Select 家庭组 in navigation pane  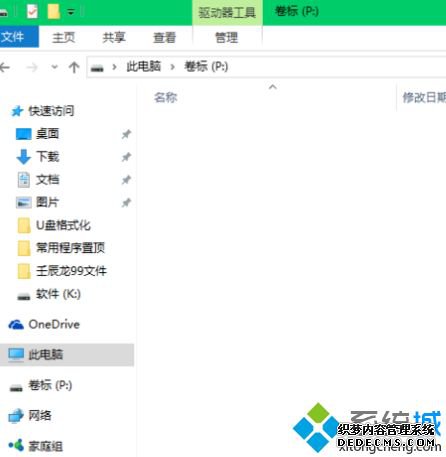click(x=46, y=446)
